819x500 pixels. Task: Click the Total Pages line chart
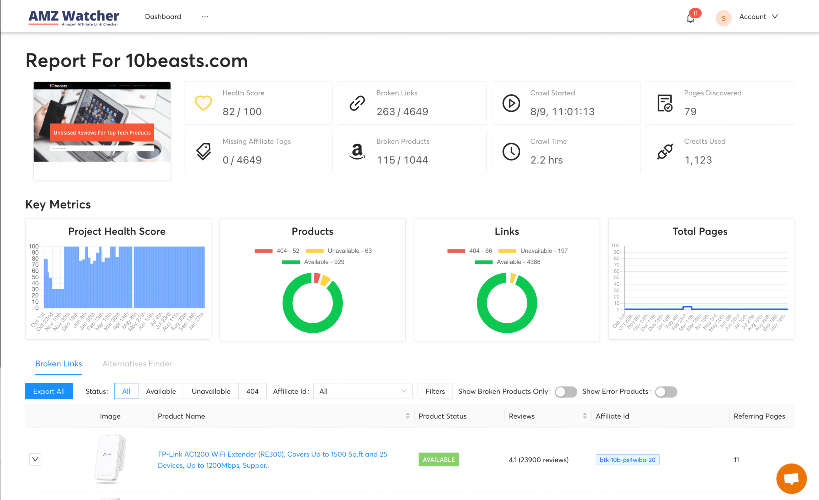coord(700,285)
